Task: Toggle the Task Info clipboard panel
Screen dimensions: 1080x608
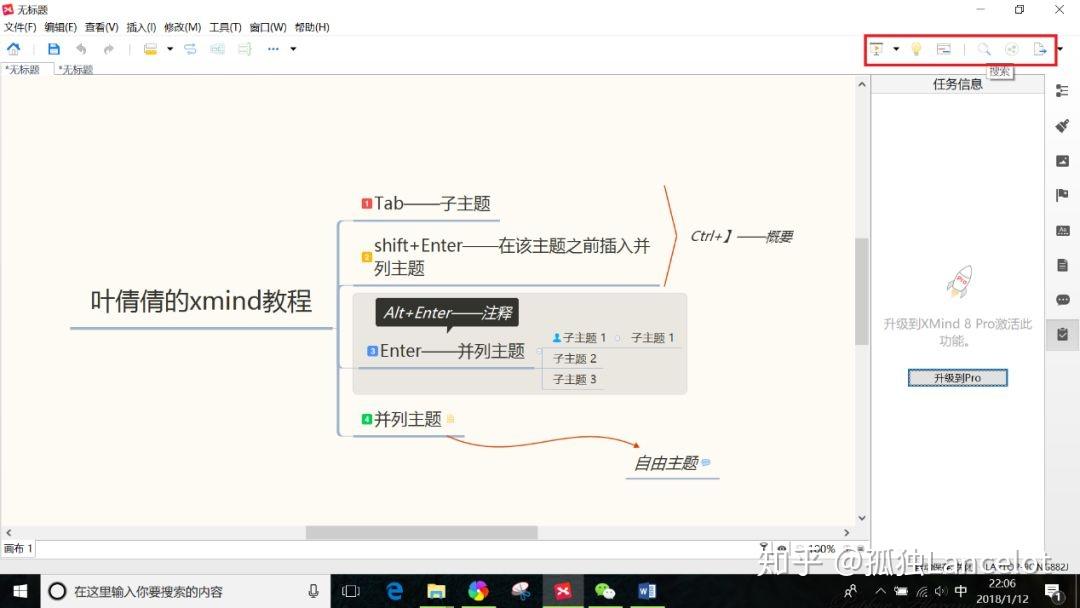Action: 1062,335
